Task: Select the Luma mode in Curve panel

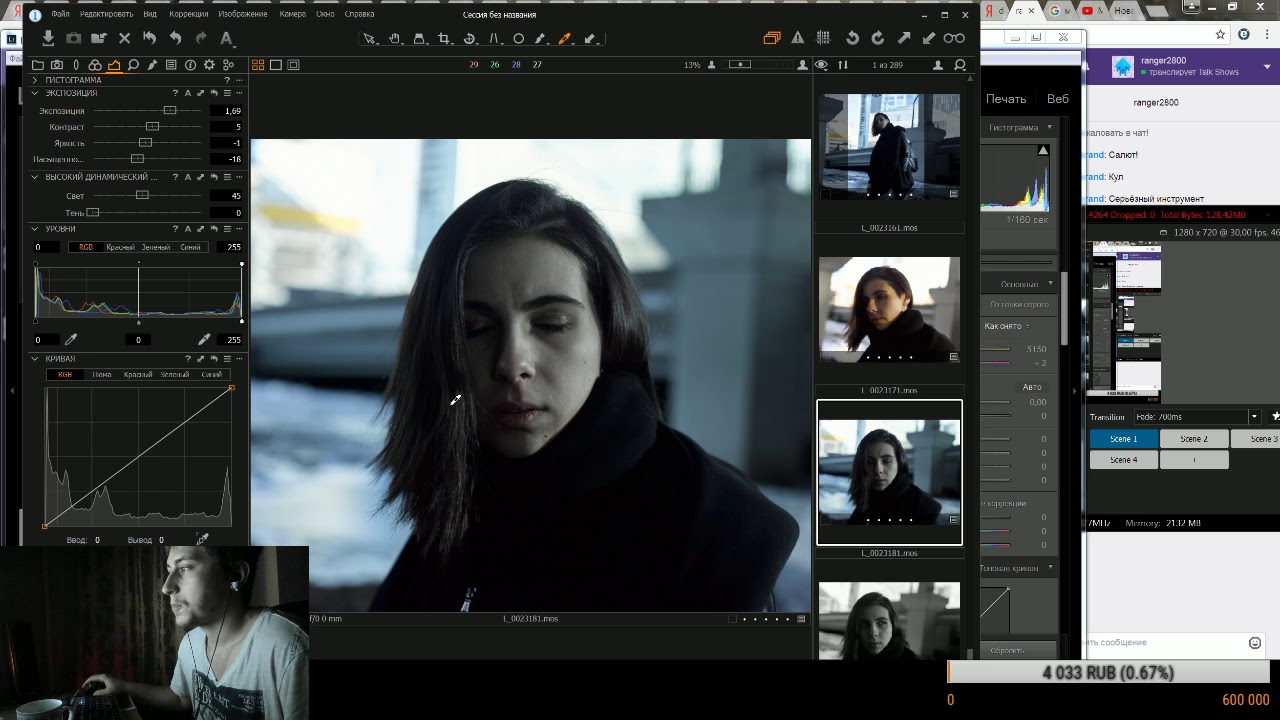Action: click(101, 375)
